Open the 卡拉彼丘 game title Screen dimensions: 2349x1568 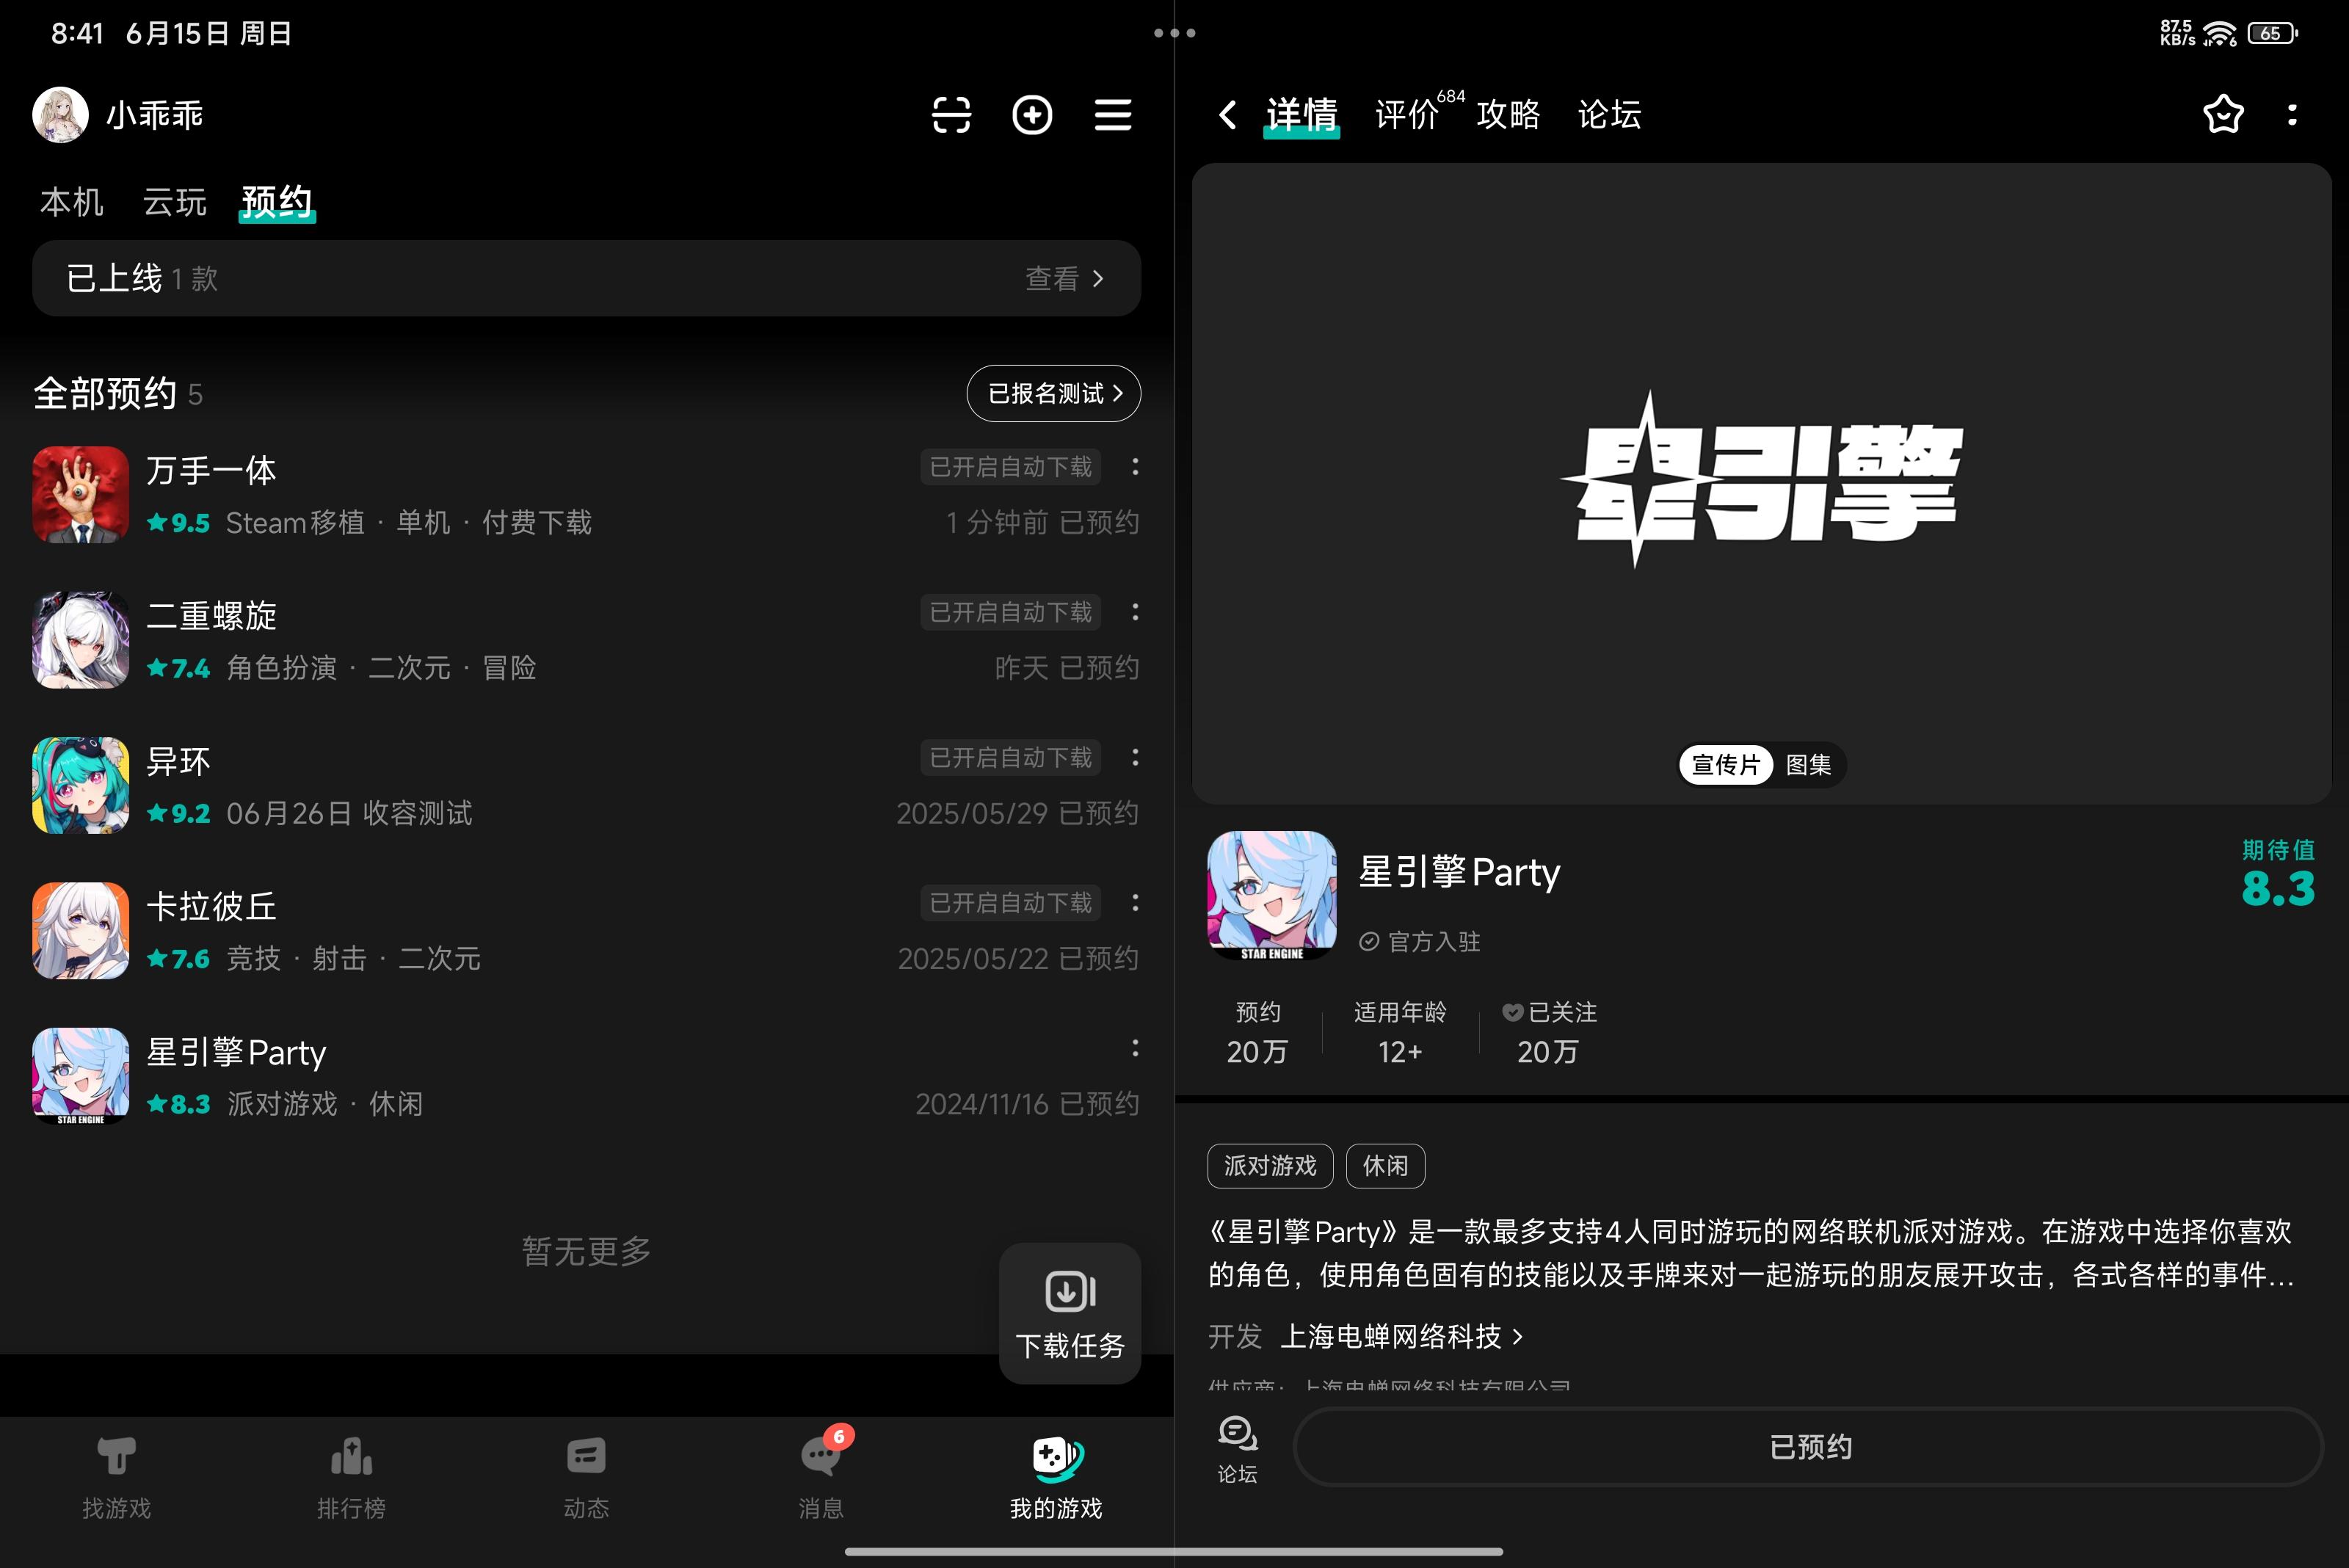click(211, 906)
